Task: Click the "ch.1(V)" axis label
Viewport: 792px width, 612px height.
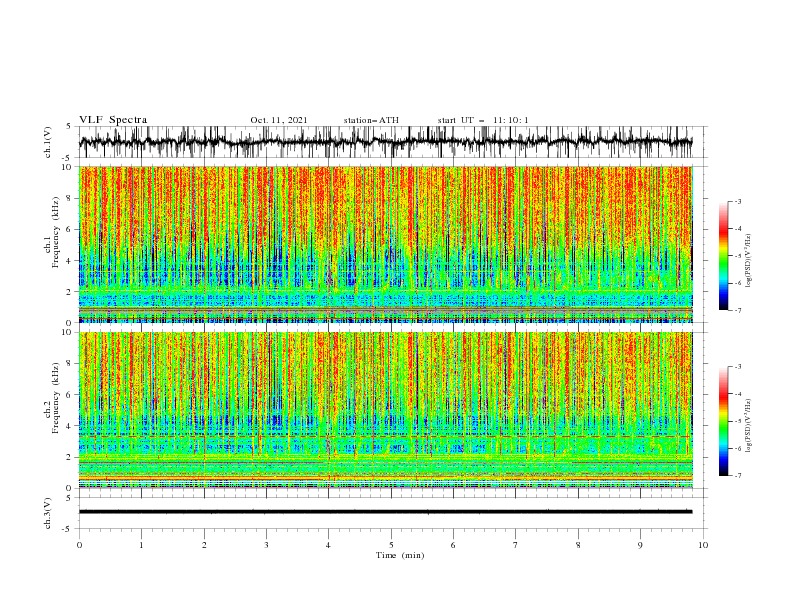Action: click(48, 142)
